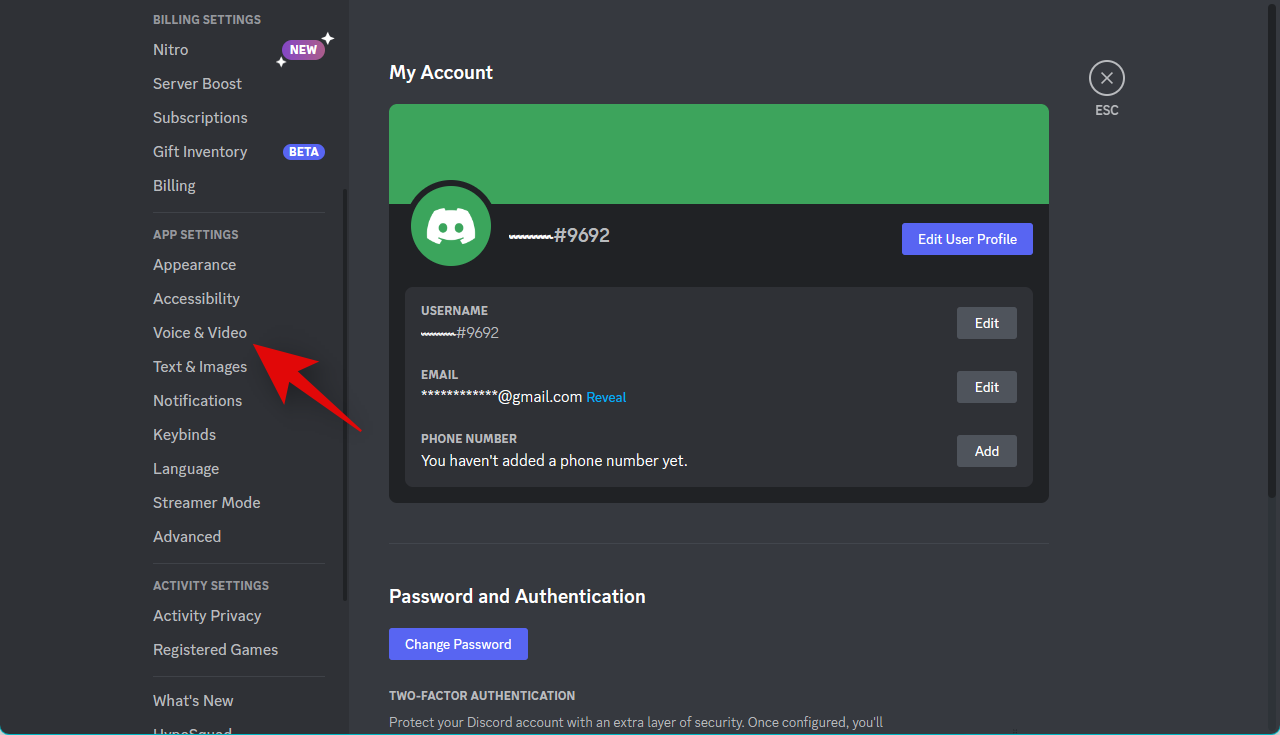Reveal the hidden email address

606,397
